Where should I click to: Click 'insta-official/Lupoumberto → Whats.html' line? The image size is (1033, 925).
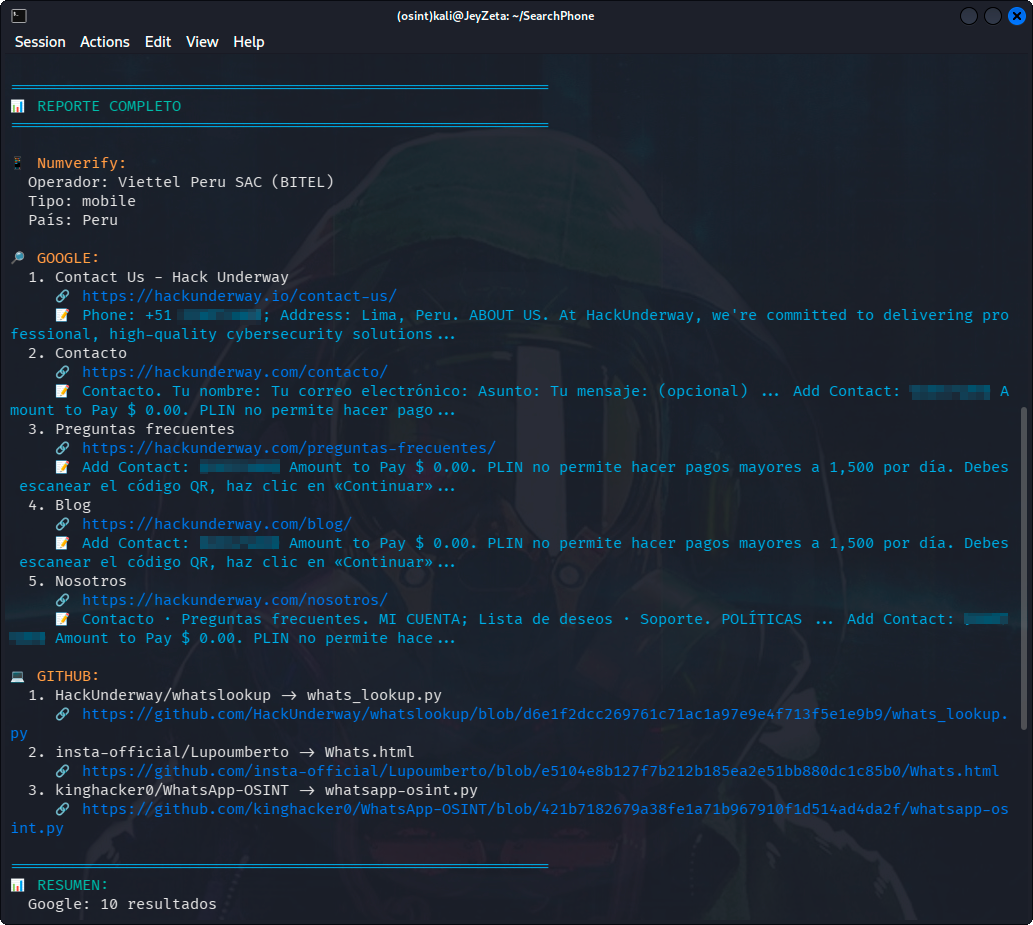(x=221, y=752)
